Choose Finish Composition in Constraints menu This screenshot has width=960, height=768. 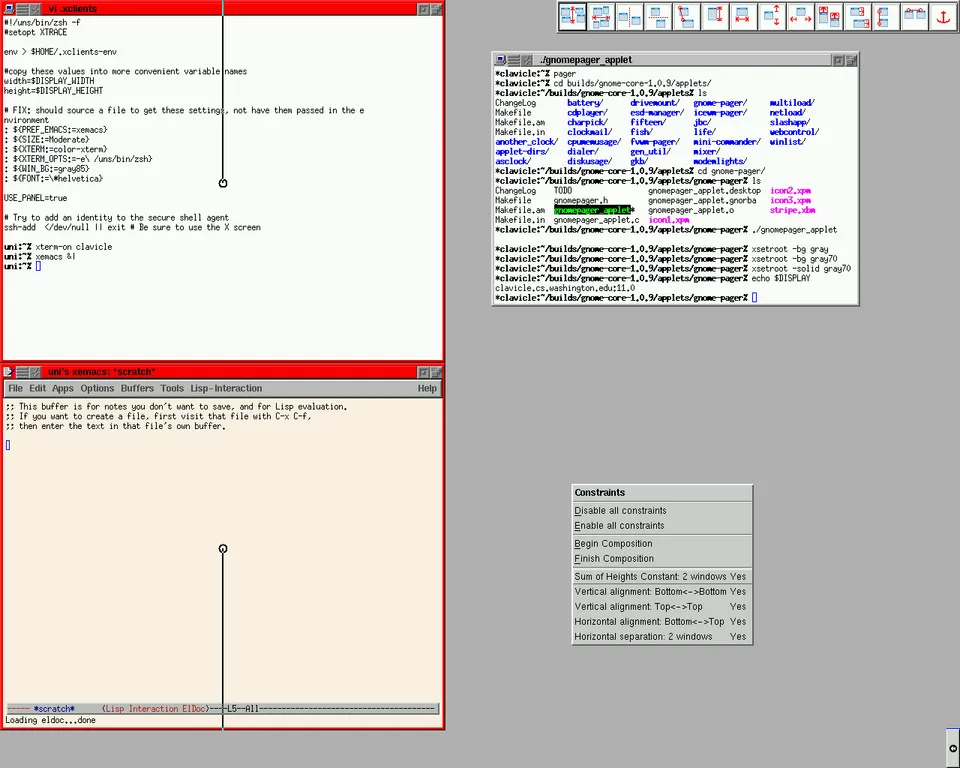(x=662, y=559)
